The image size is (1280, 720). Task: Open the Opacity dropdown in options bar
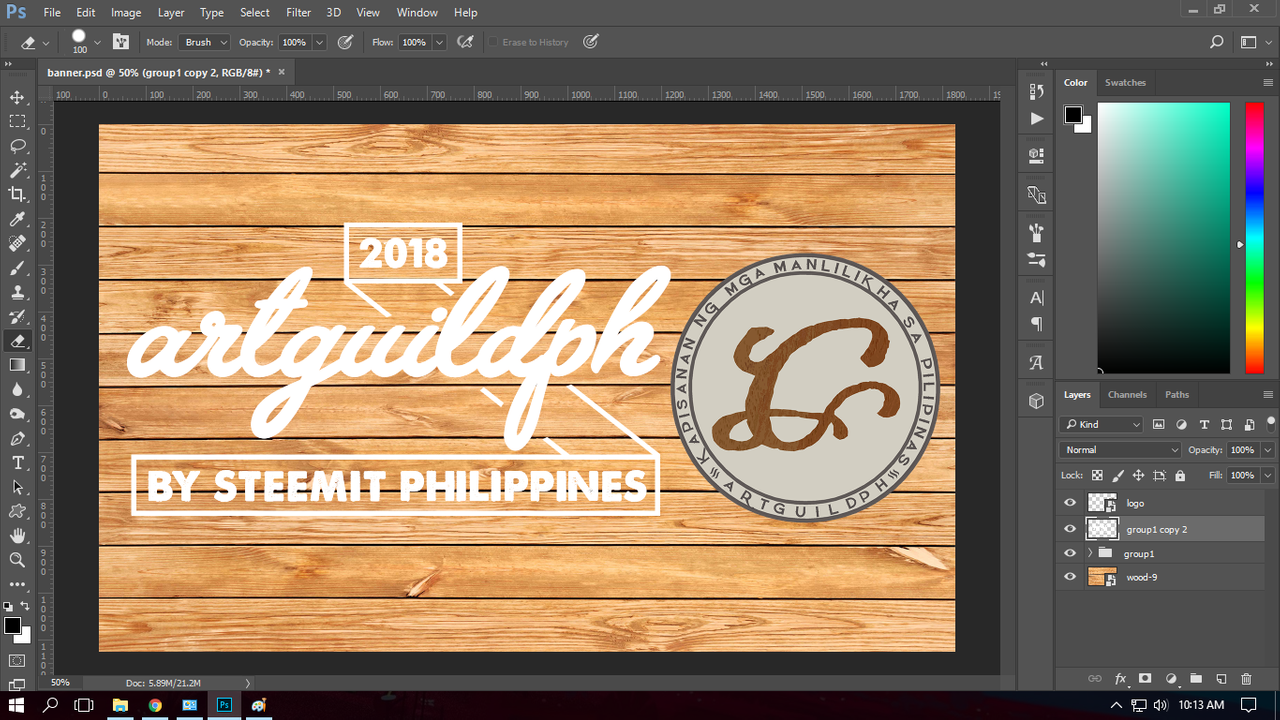tap(319, 42)
